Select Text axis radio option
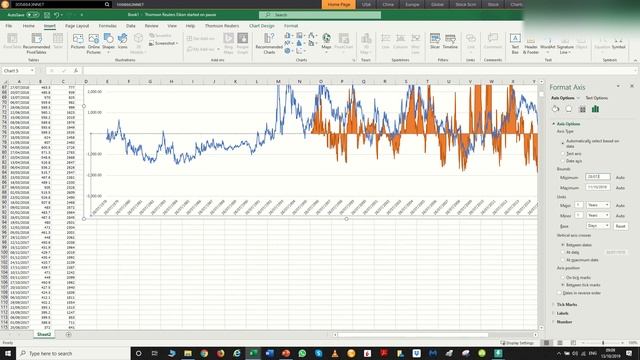 563,153
